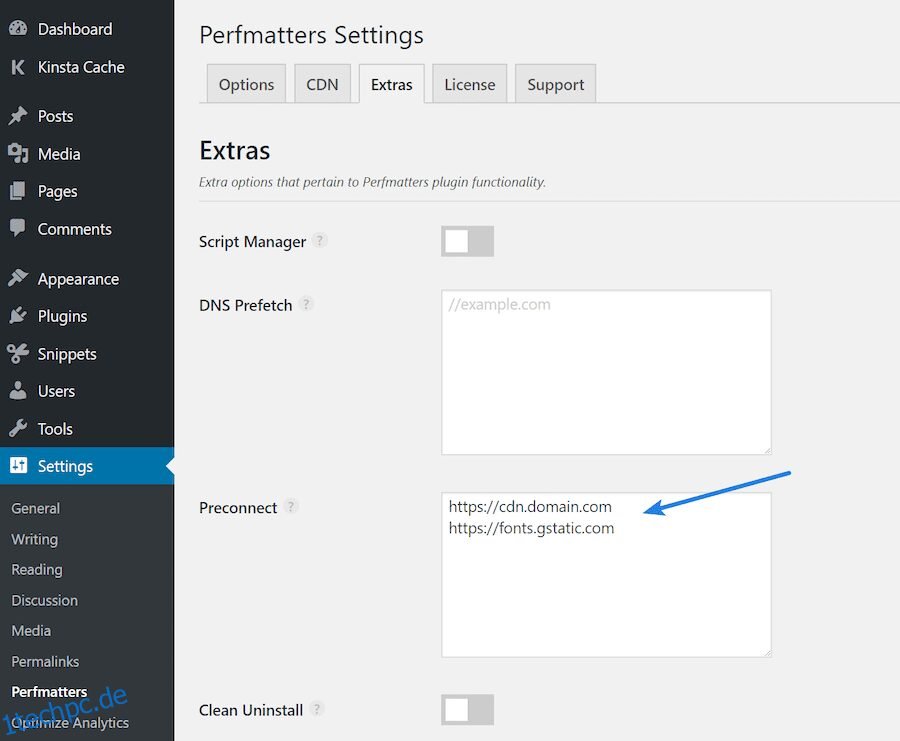Click inside the DNS Prefetch text area

click(606, 372)
